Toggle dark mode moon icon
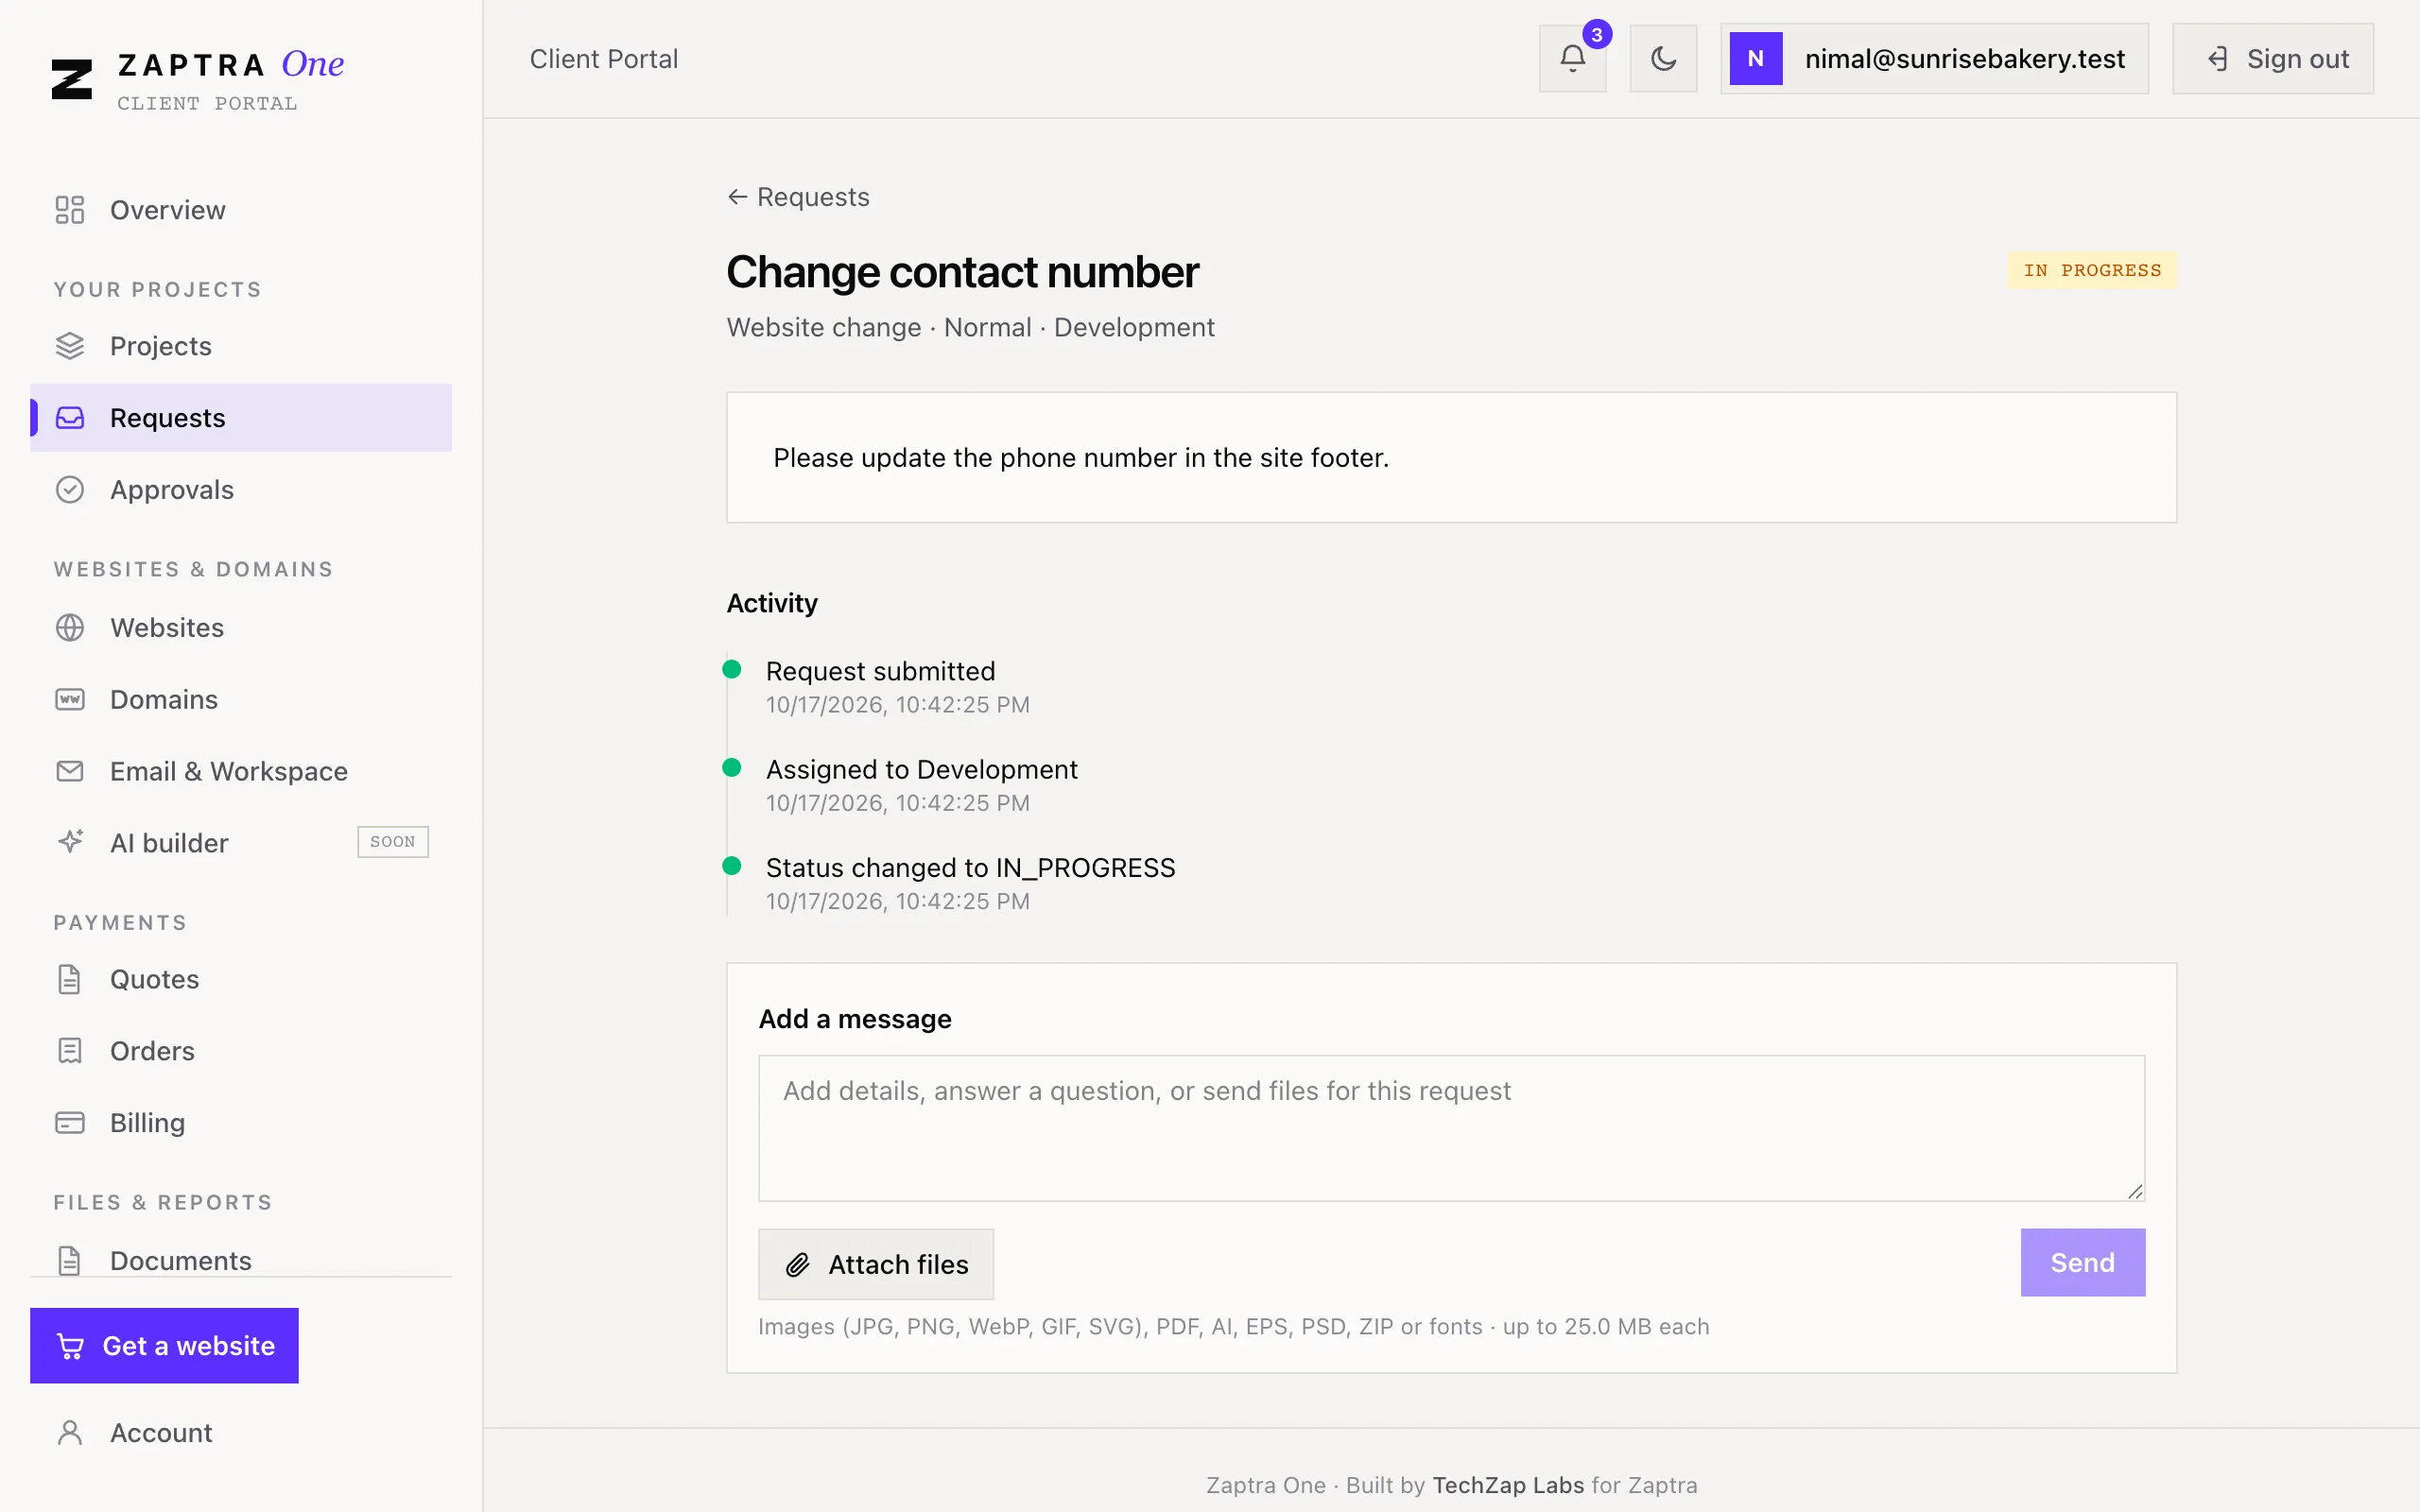The width and height of the screenshot is (2420, 1512). (x=1663, y=59)
